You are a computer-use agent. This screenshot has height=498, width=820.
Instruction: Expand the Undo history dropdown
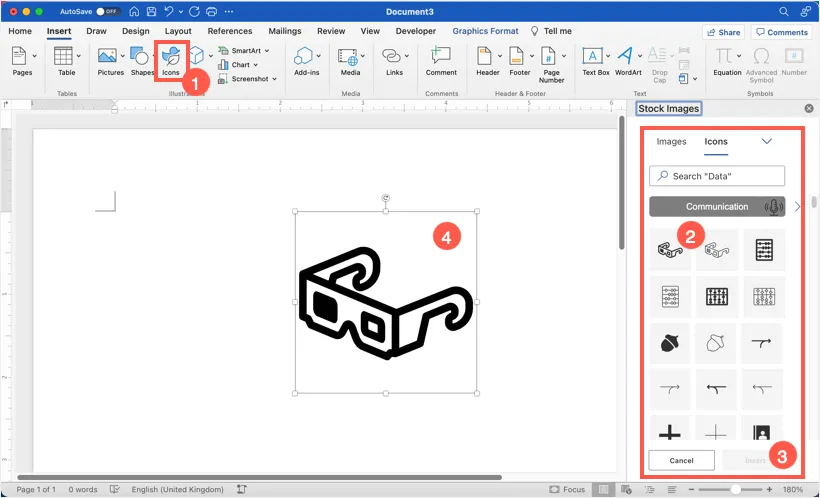click(181, 12)
